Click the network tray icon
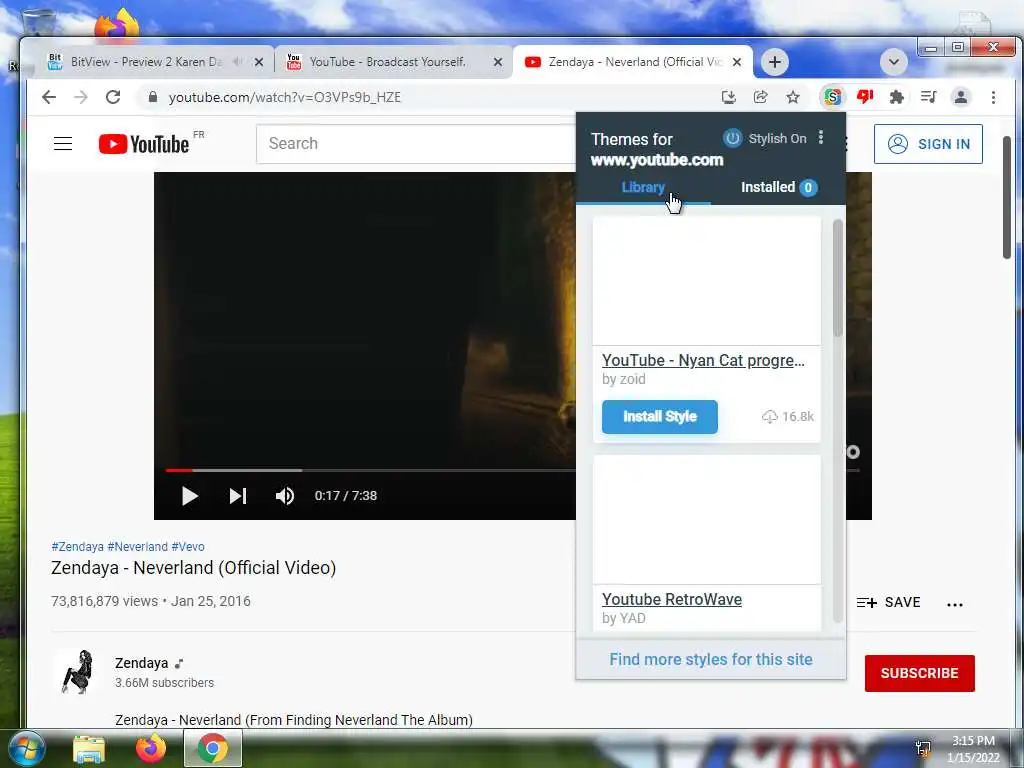 click(923, 748)
